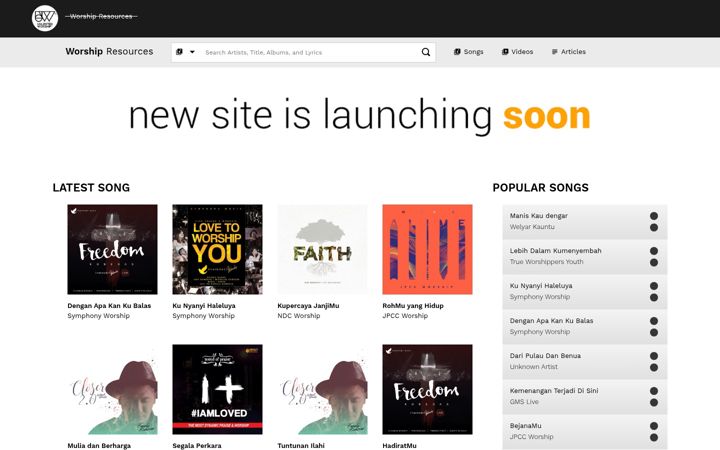
Task: Open the search type dropdown arrow
Action: click(x=192, y=51)
